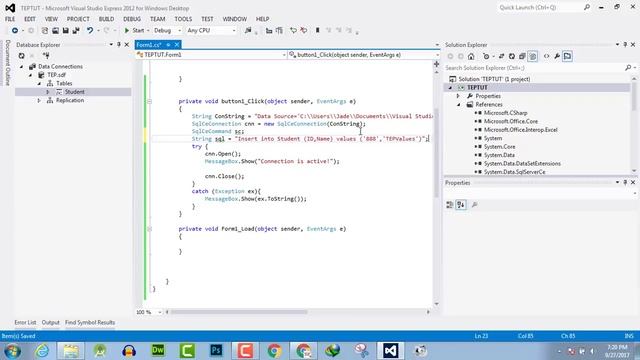Expand the Student table node
This screenshot has height=360, width=640.
click(x=48, y=92)
